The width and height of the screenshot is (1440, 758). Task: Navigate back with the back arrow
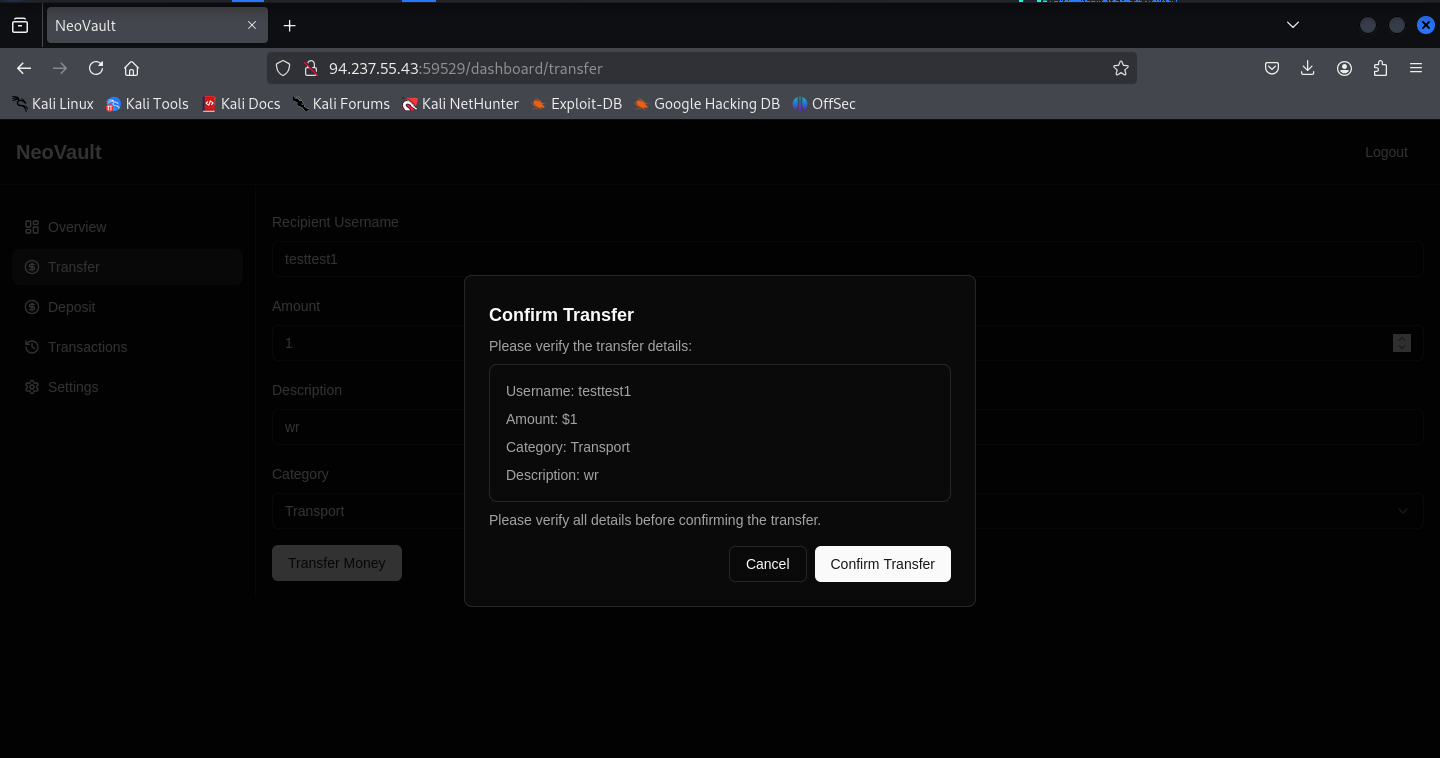(24, 68)
